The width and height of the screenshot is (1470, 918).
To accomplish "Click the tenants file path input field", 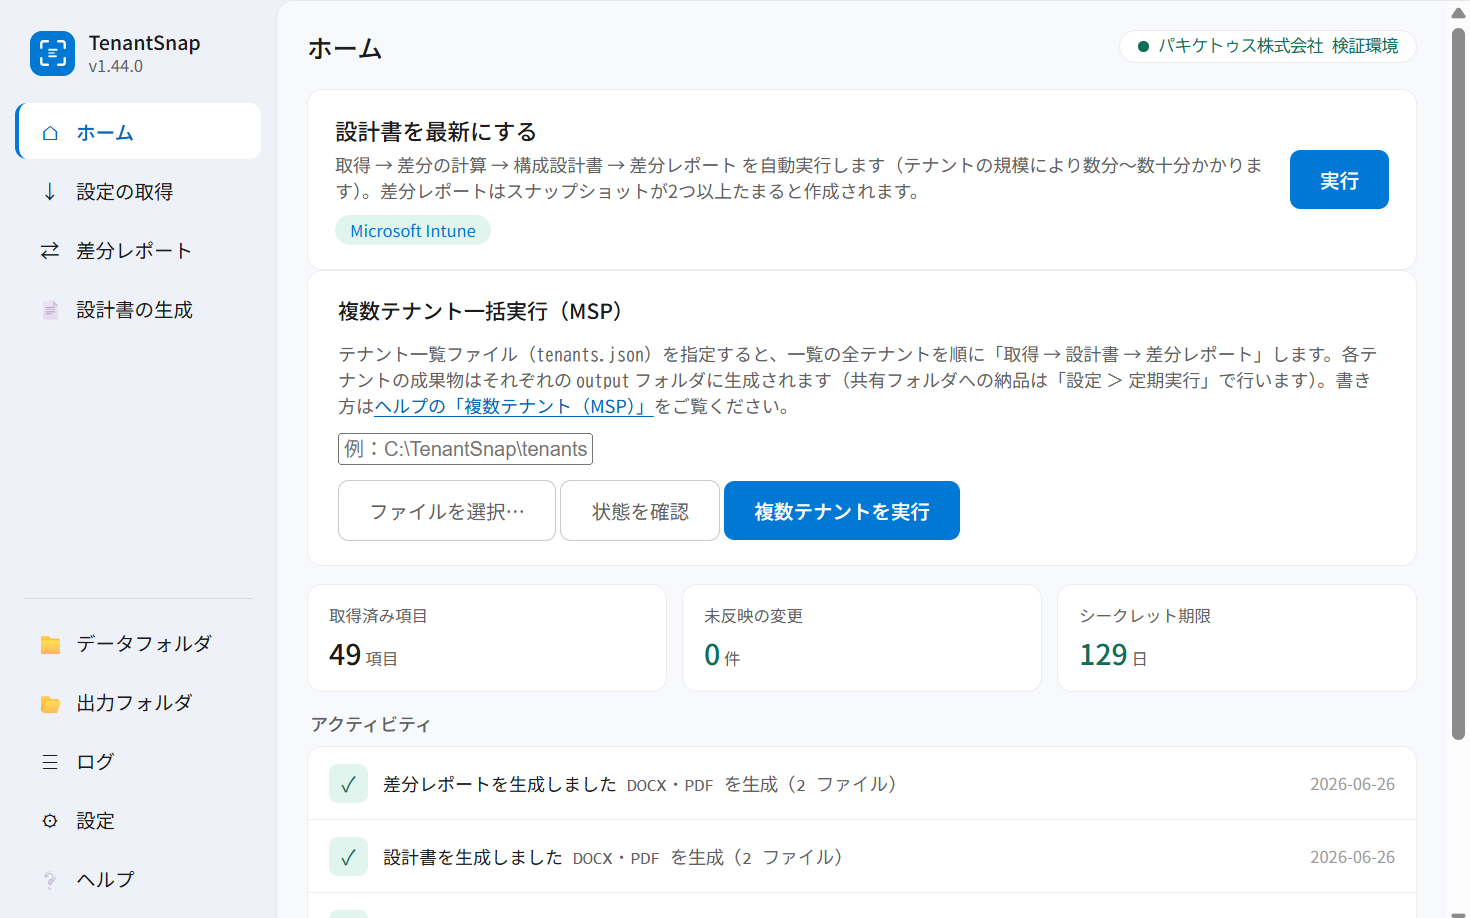I will (465, 449).
